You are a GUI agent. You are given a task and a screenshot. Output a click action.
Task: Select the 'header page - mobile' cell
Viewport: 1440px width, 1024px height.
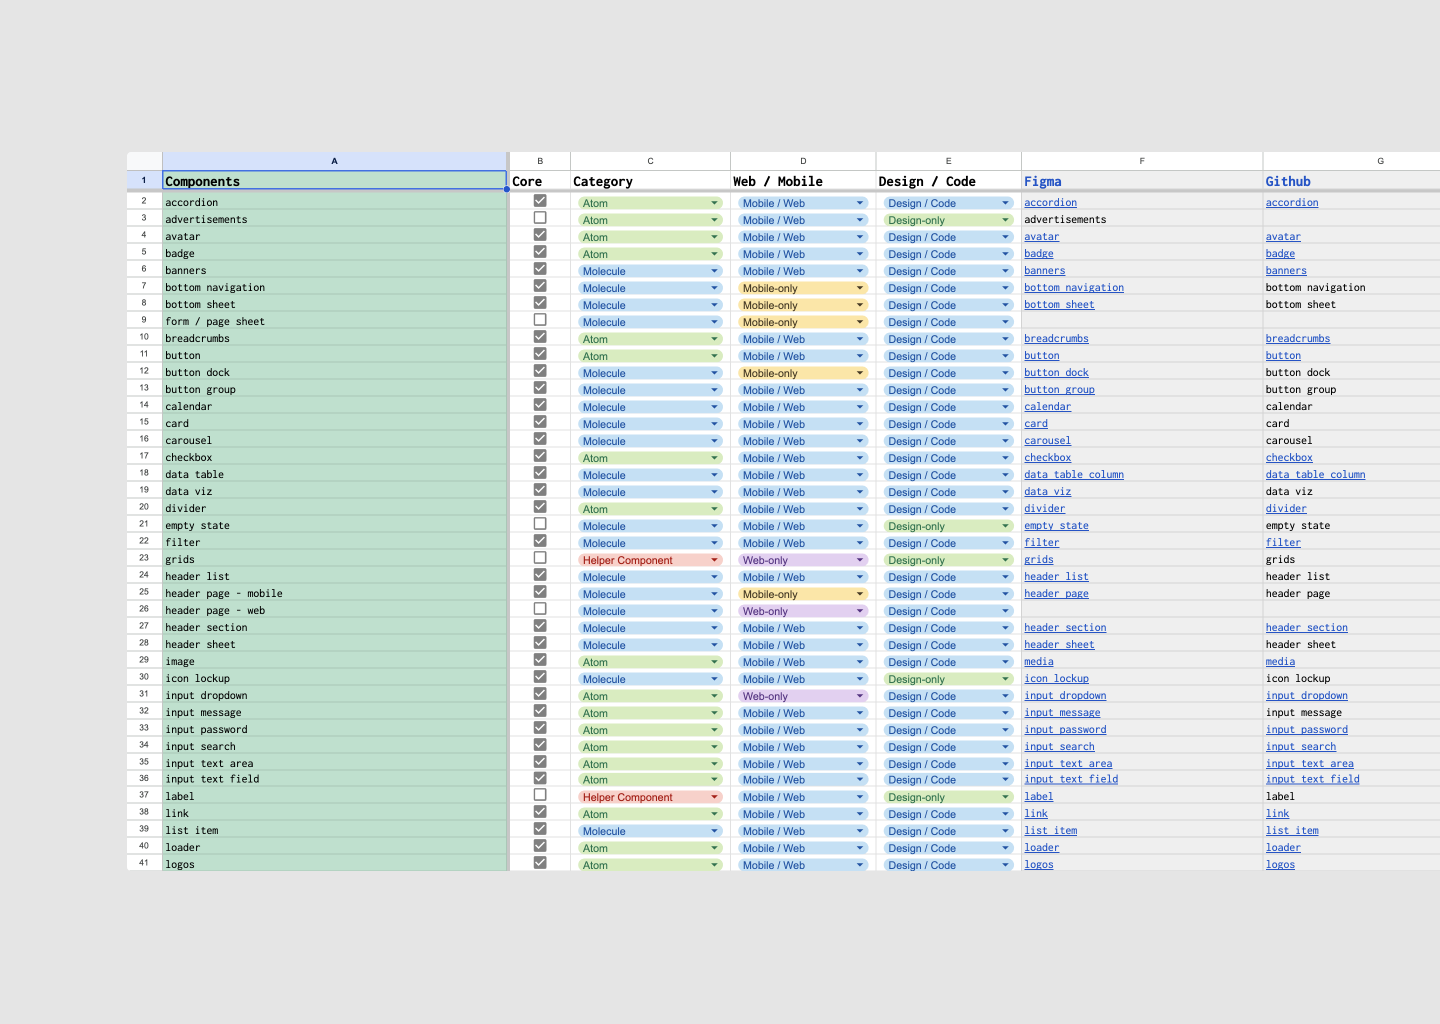pyautogui.click(x=334, y=593)
